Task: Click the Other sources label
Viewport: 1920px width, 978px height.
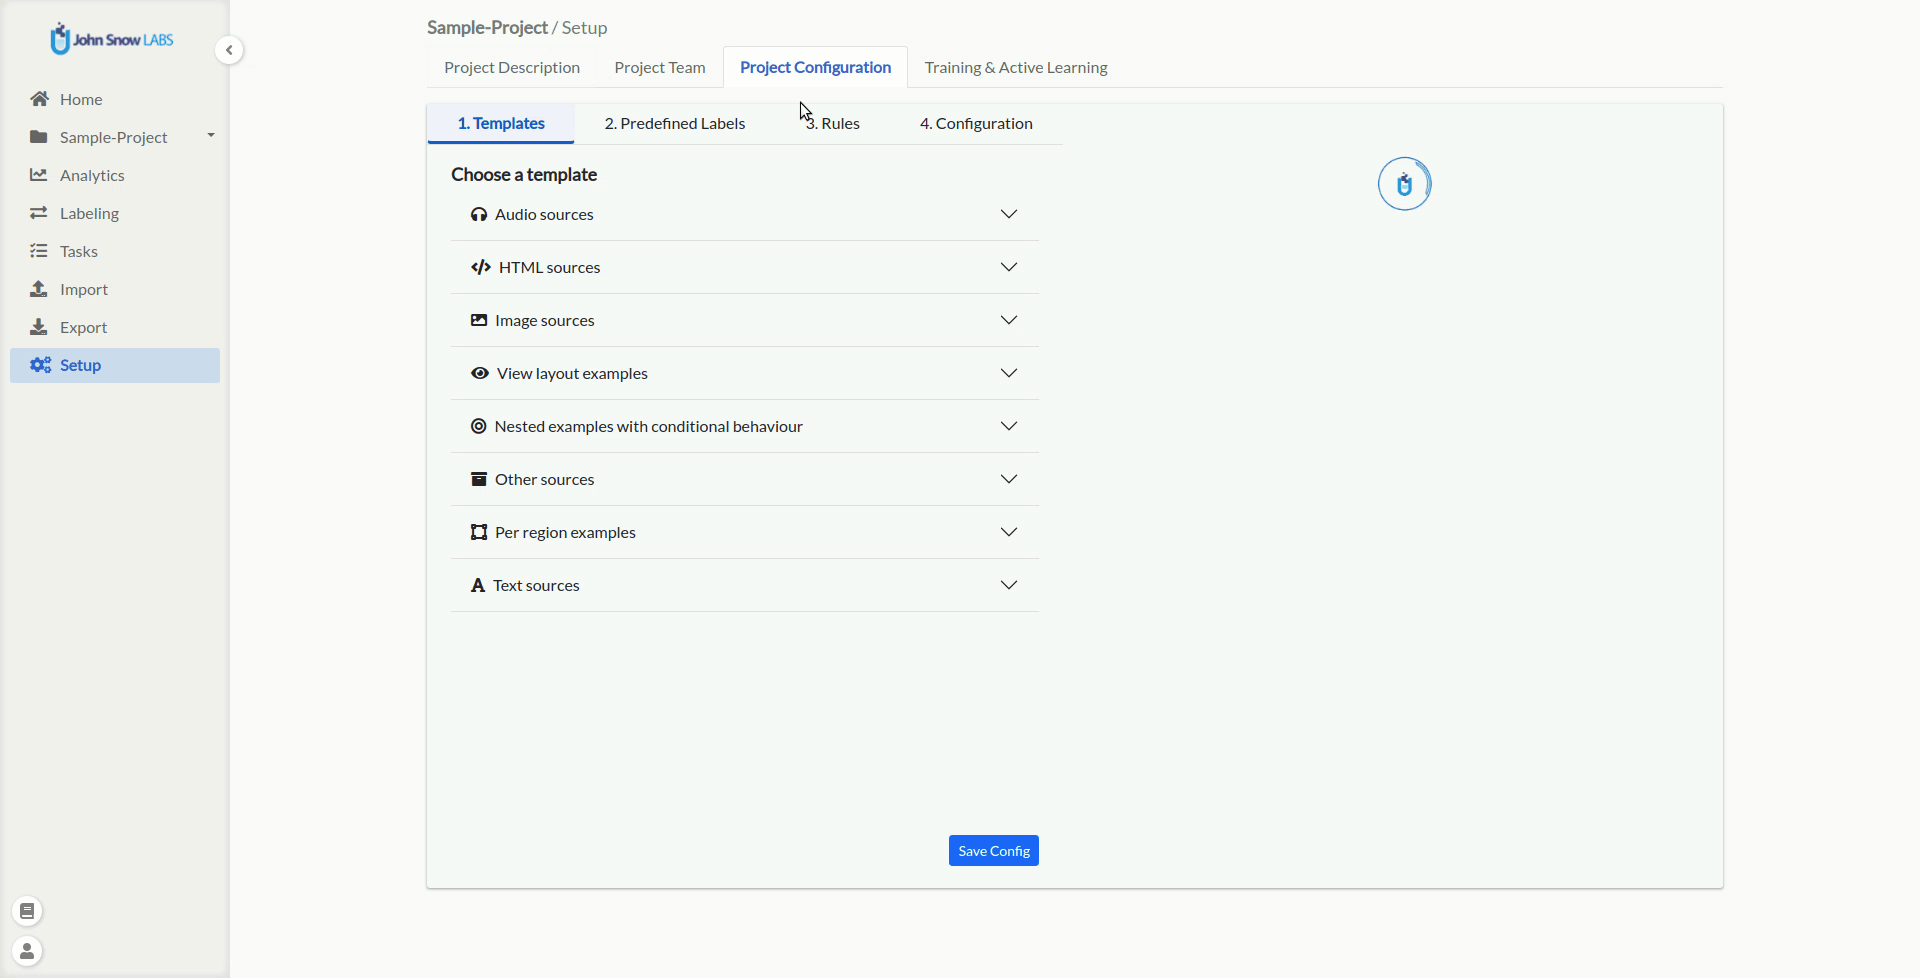Action: click(545, 479)
